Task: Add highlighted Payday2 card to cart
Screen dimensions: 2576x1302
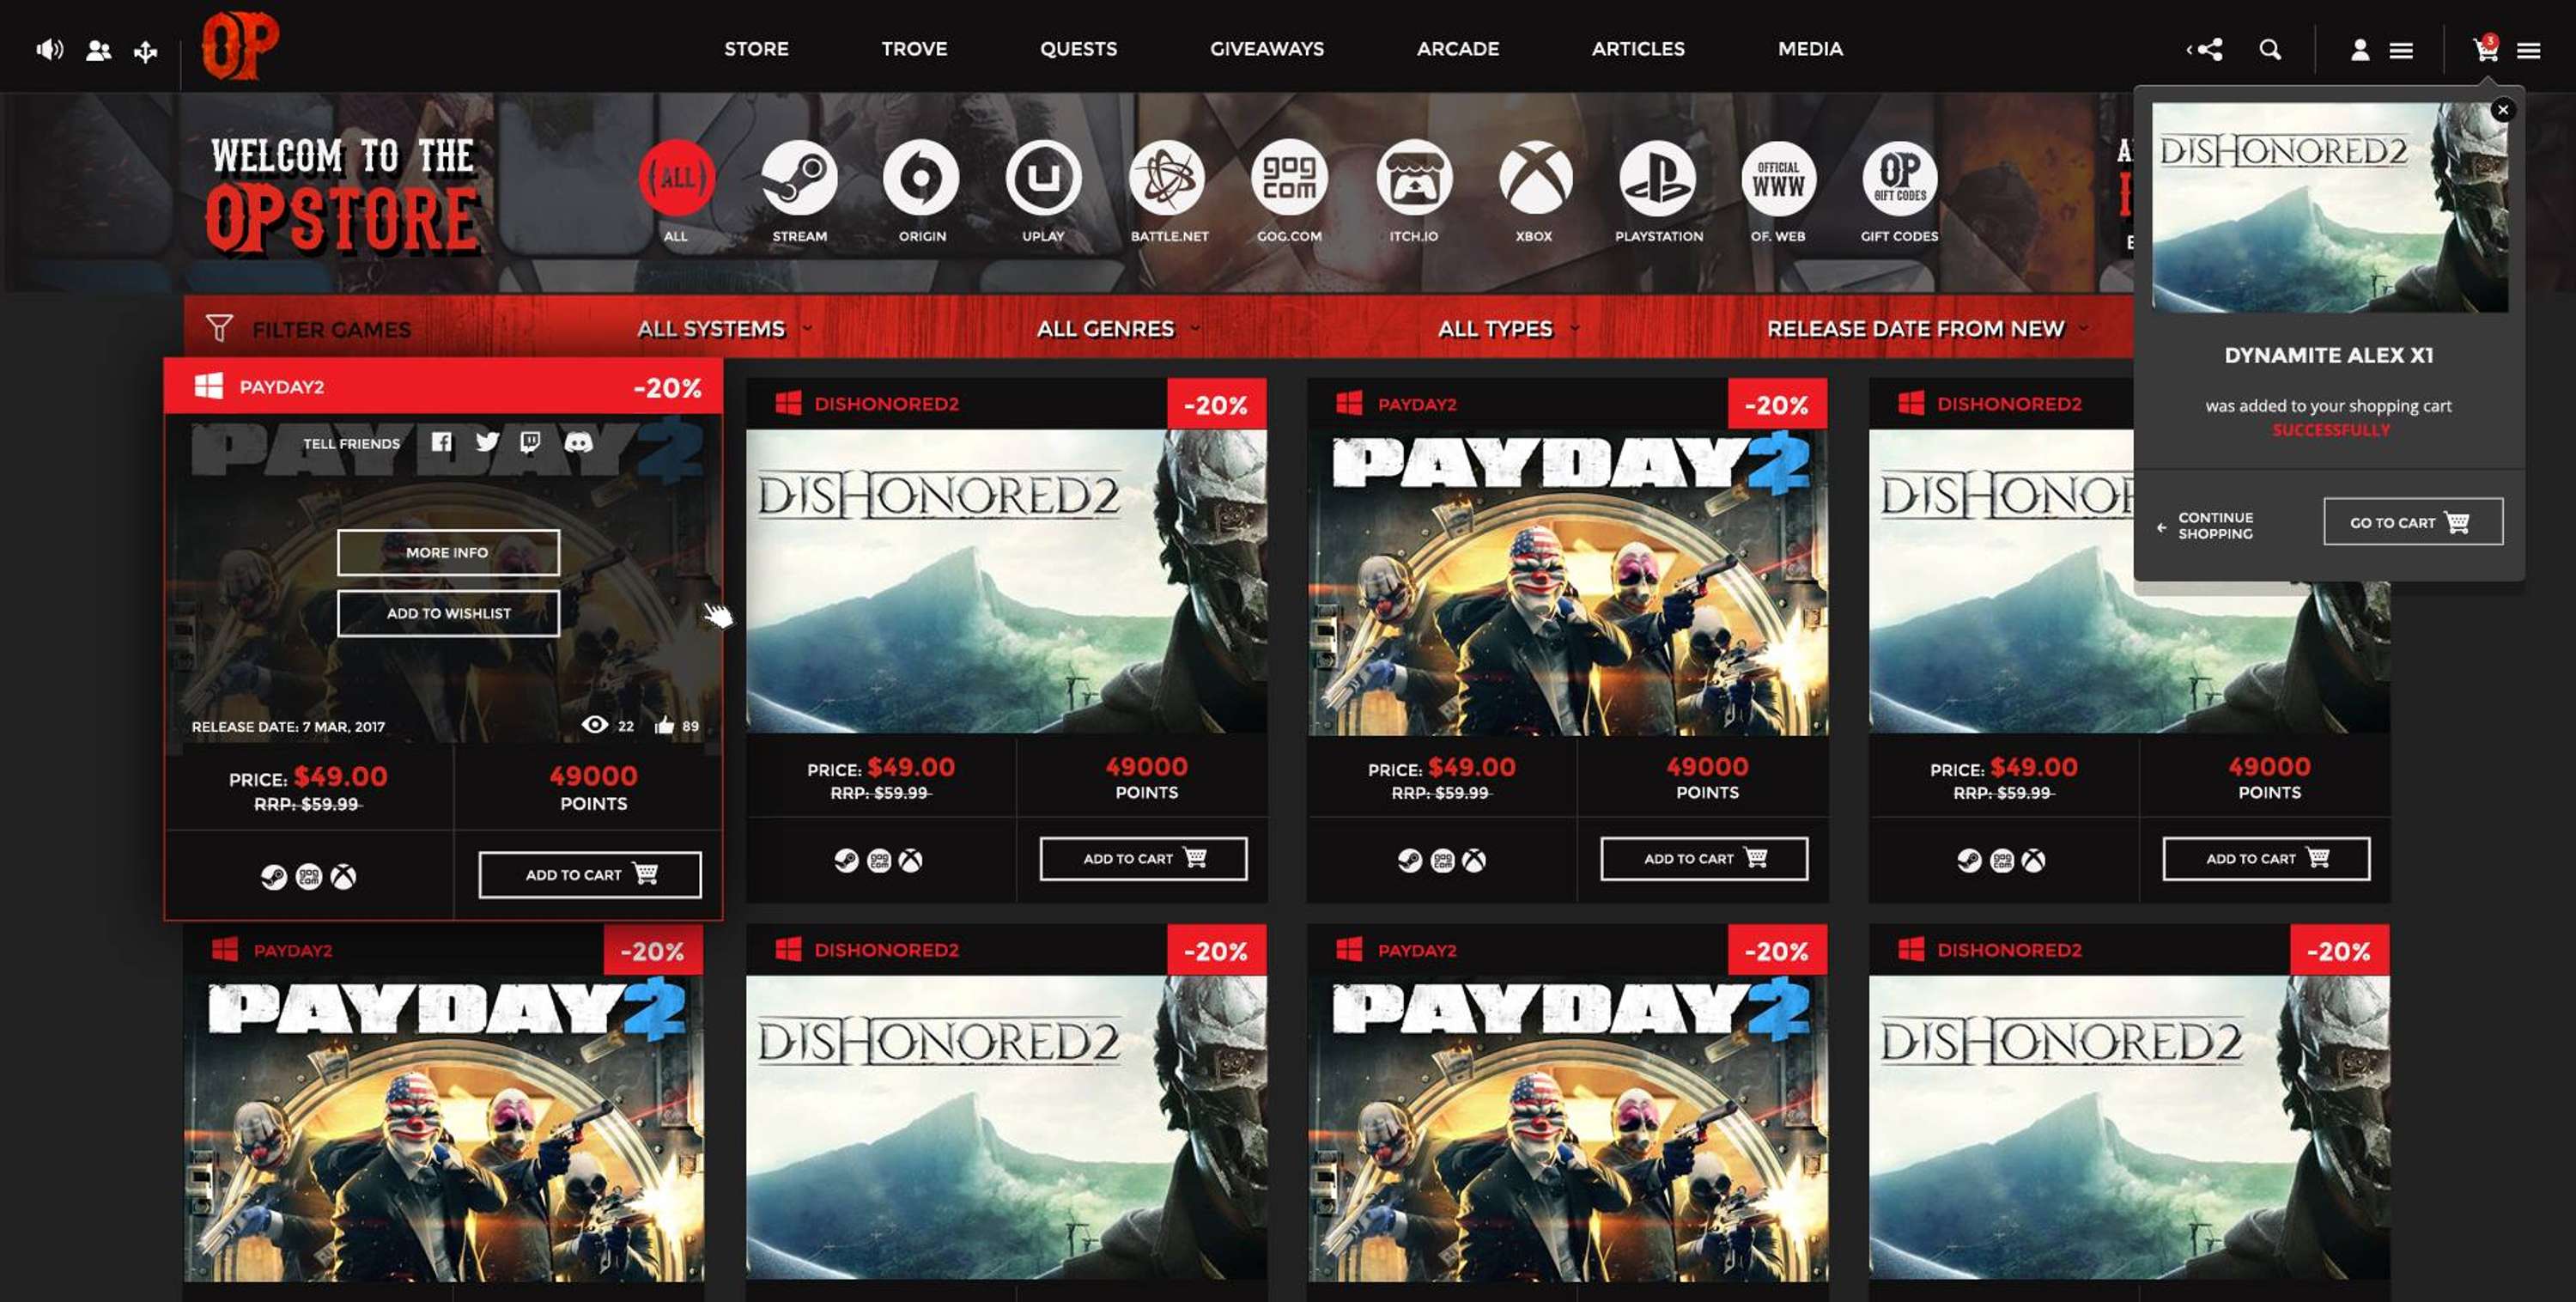Action: point(590,875)
